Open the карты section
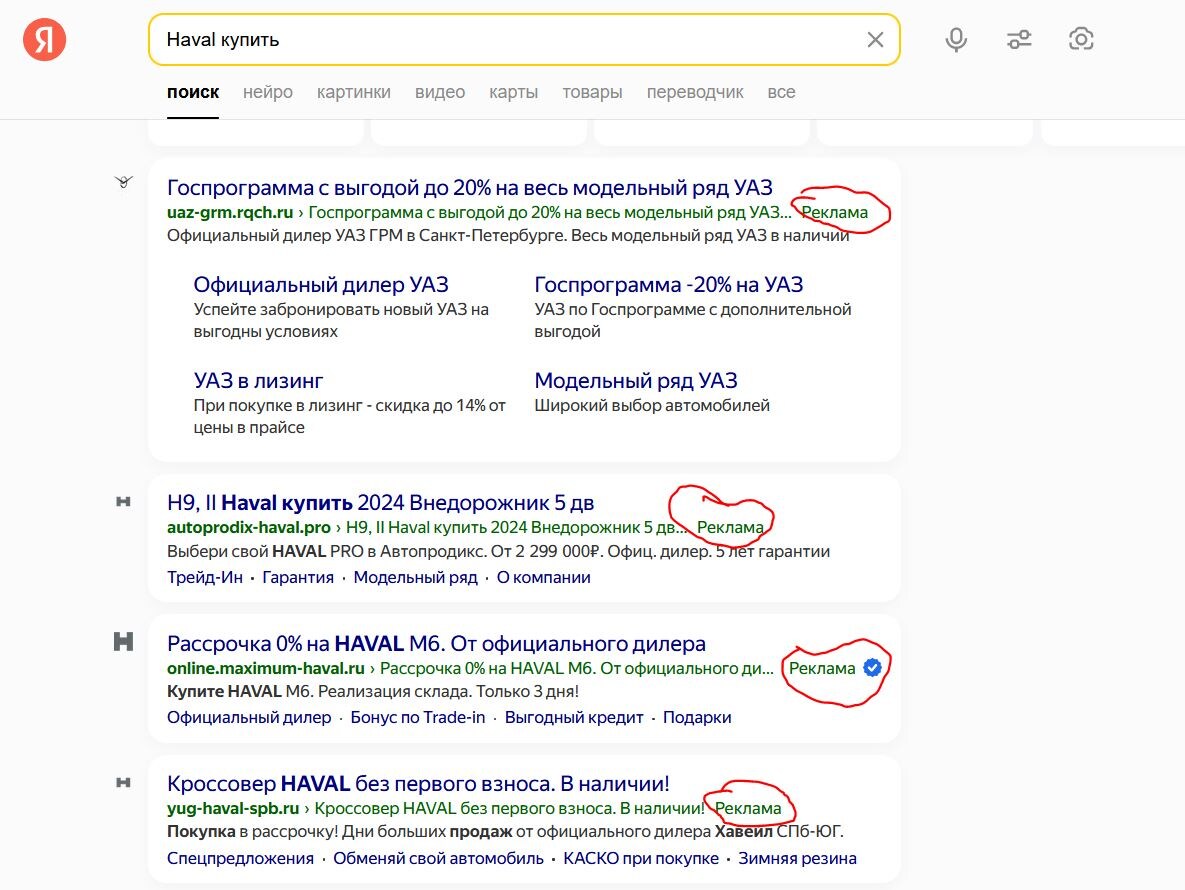The height and width of the screenshot is (890, 1185). pyautogui.click(x=513, y=91)
